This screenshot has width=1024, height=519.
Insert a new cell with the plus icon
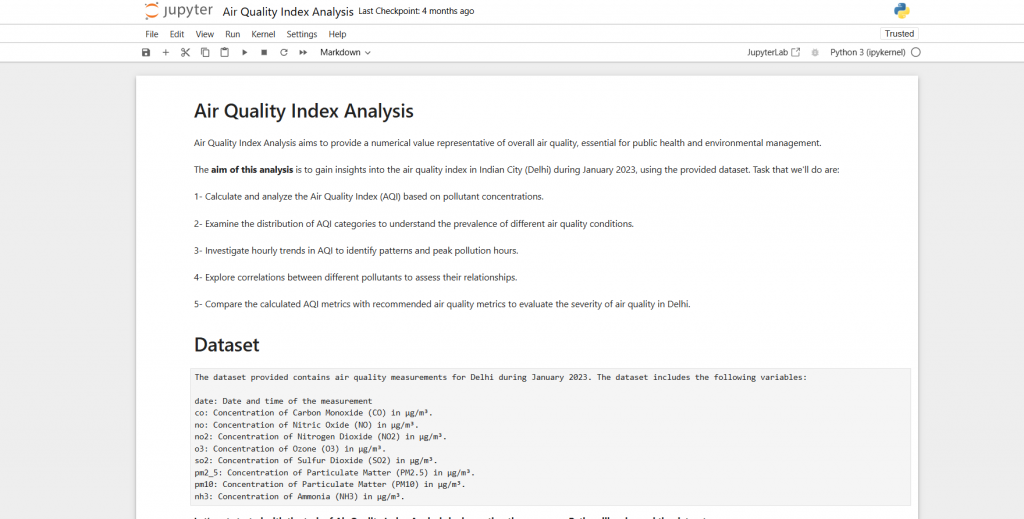click(x=166, y=52)
